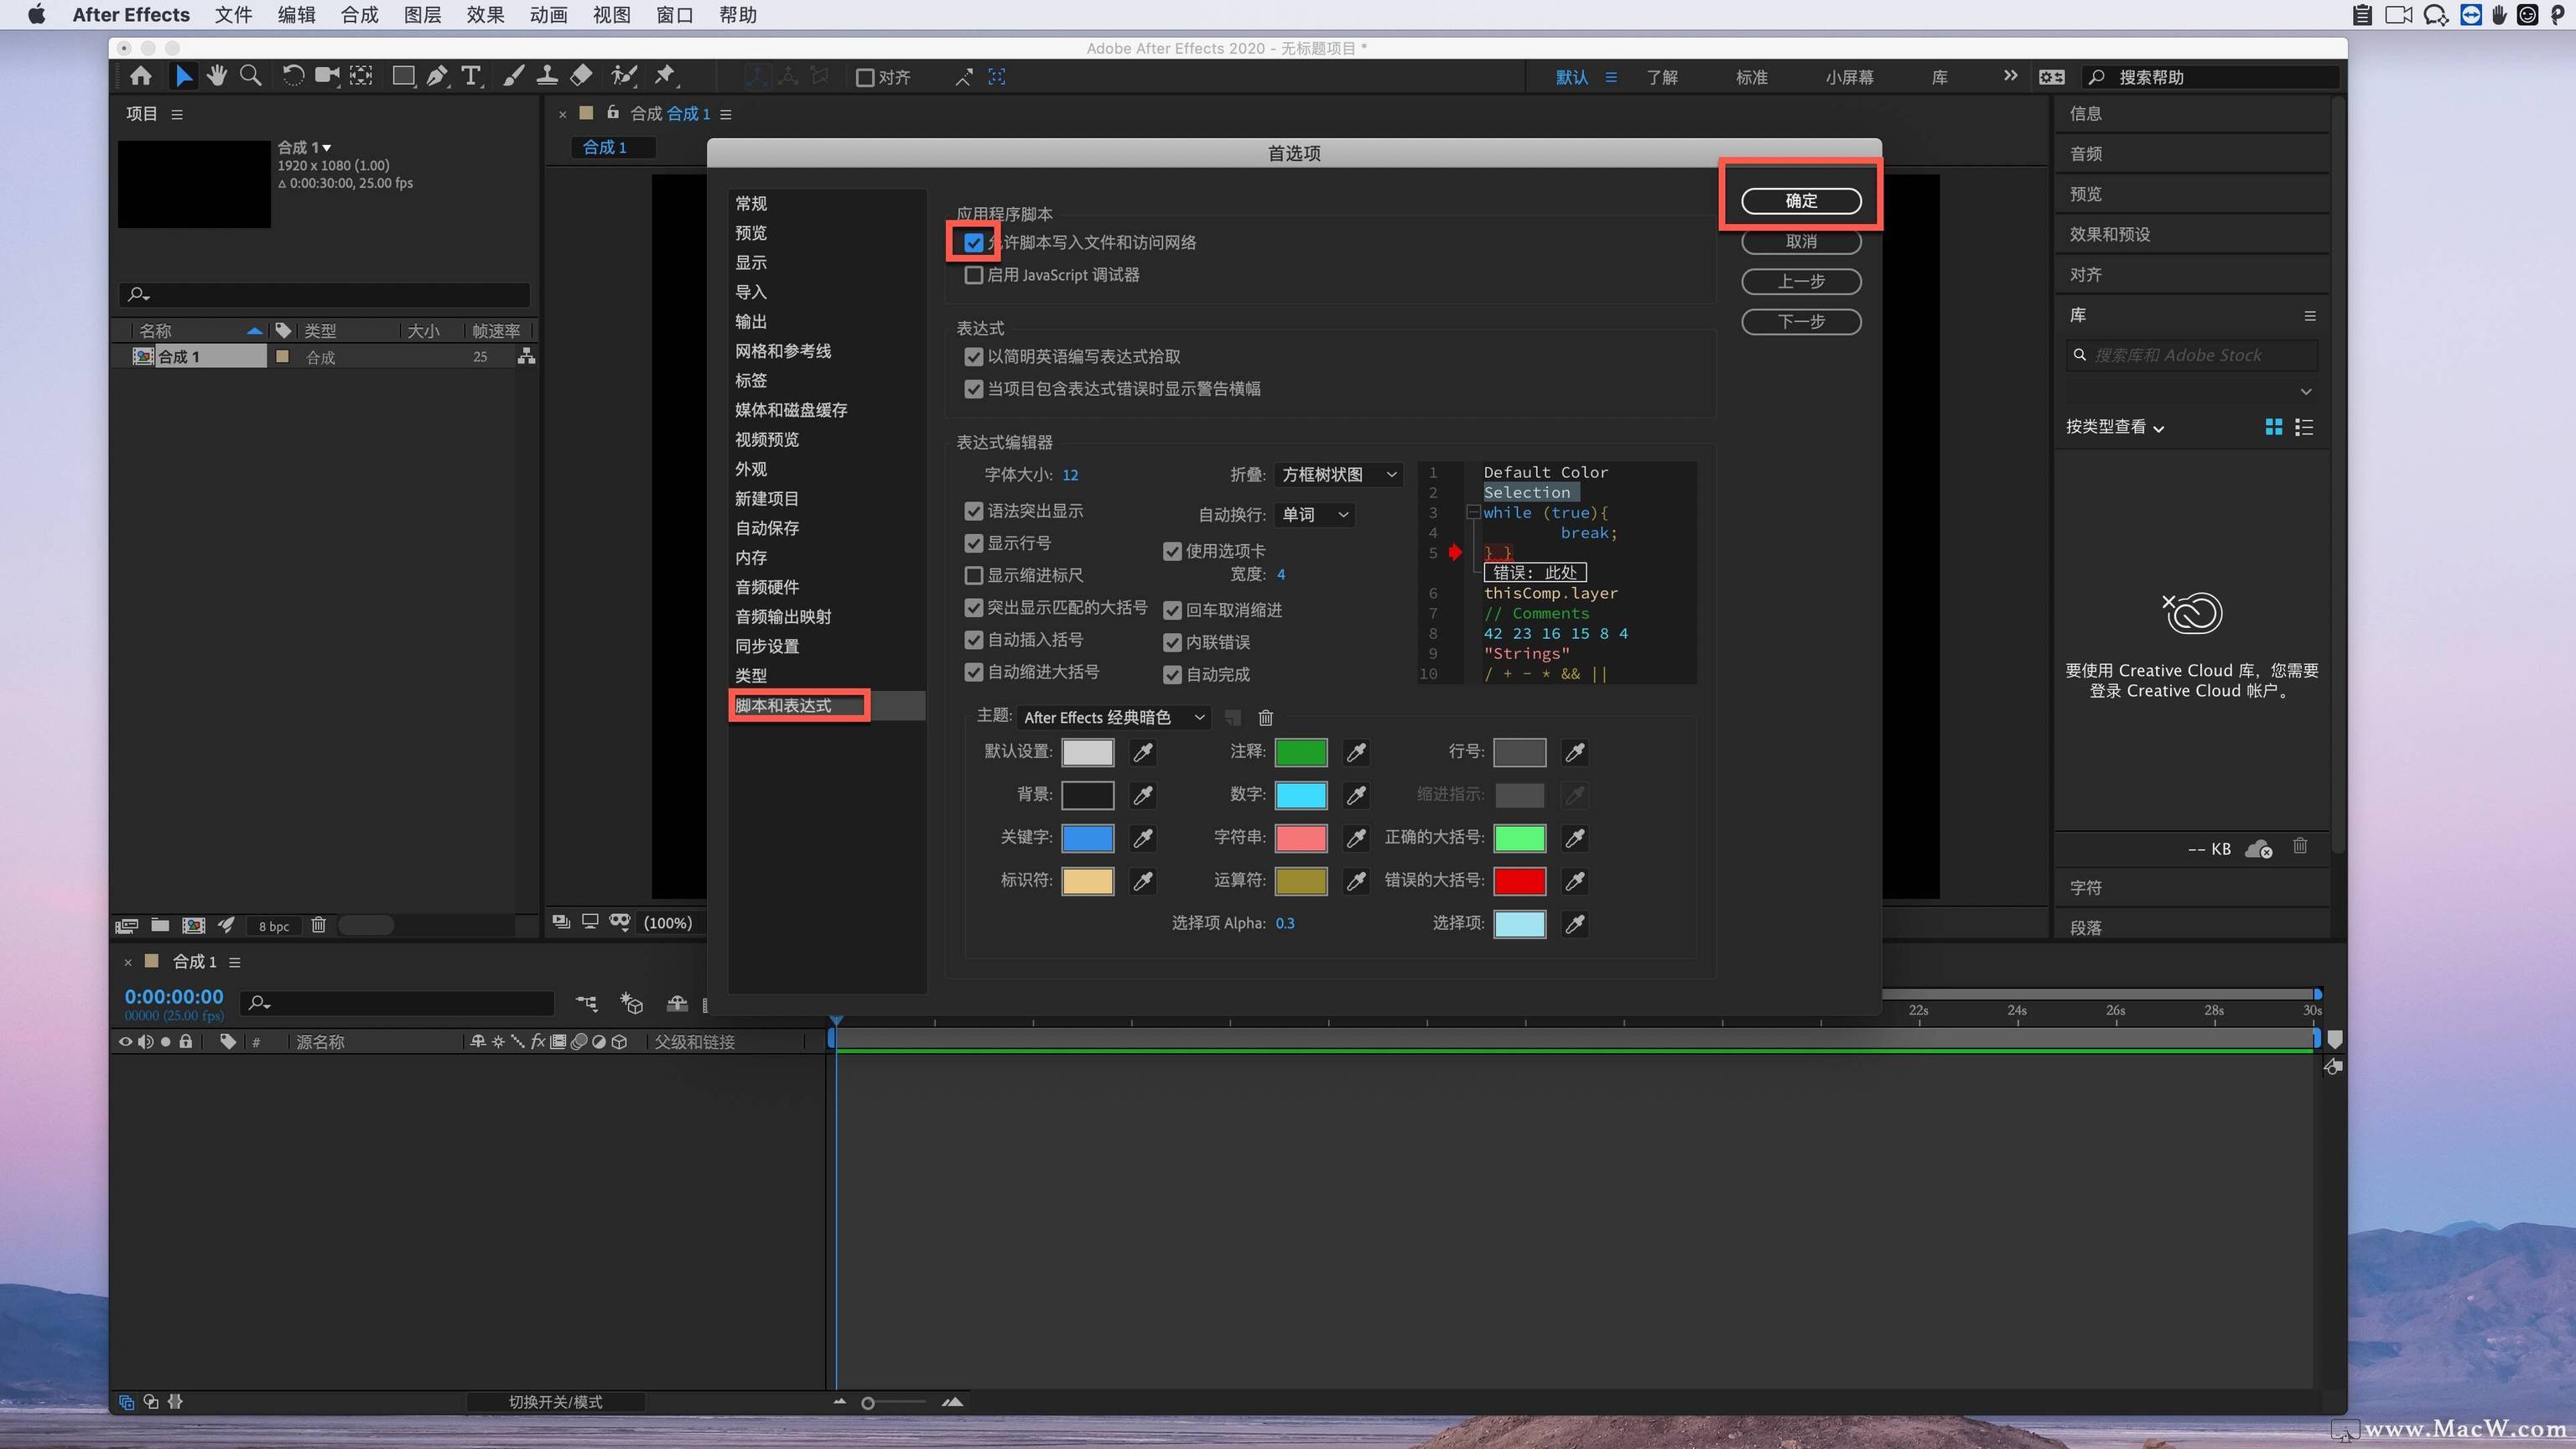Click the 取消 button
This screenshot has width=2576, height=1449.
(x=1800, y=242)
